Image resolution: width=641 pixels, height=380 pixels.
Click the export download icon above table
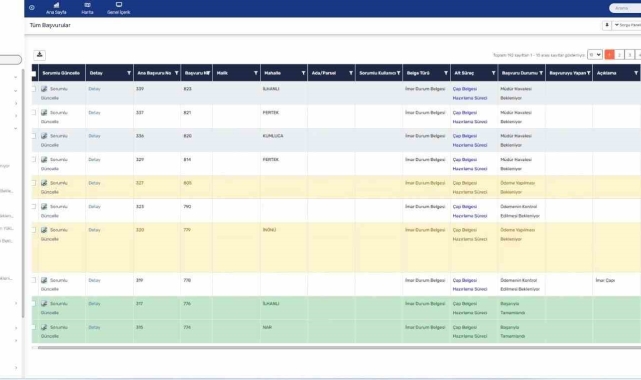tap(39, 55)
